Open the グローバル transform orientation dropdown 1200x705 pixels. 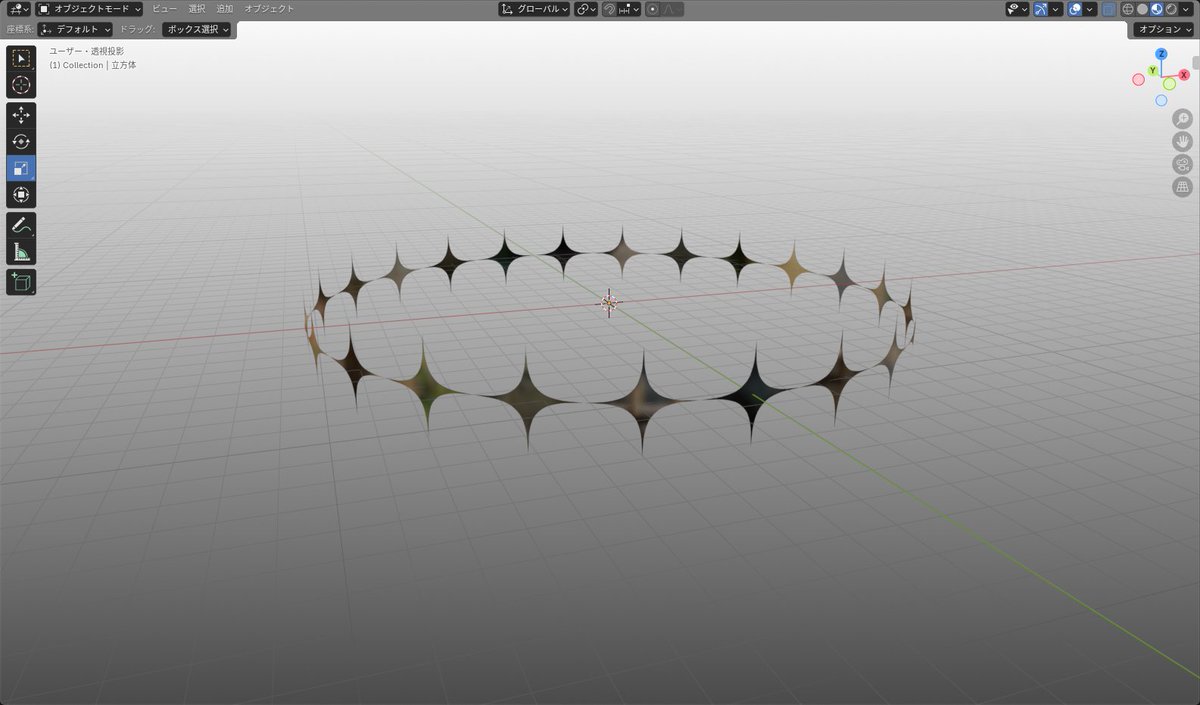click(535, 9)
